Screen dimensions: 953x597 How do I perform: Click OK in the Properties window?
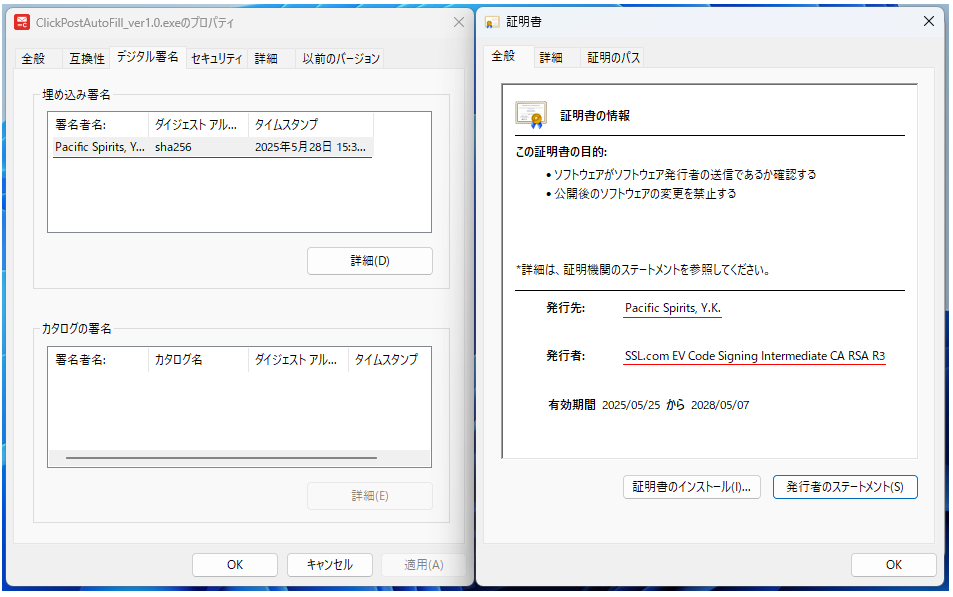point(235,565)
